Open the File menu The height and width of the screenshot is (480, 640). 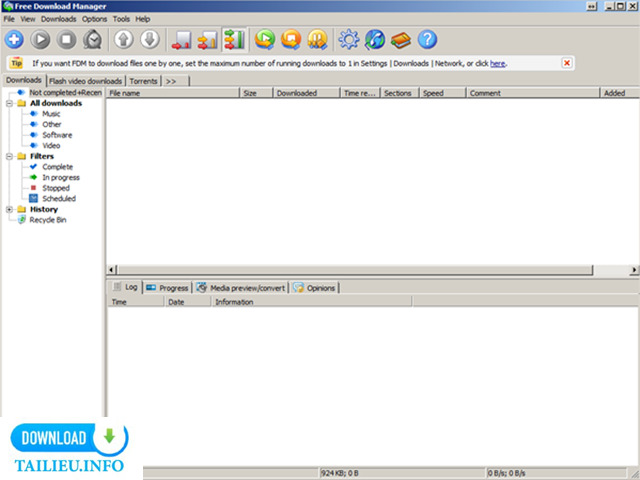(x=9, y=19)
